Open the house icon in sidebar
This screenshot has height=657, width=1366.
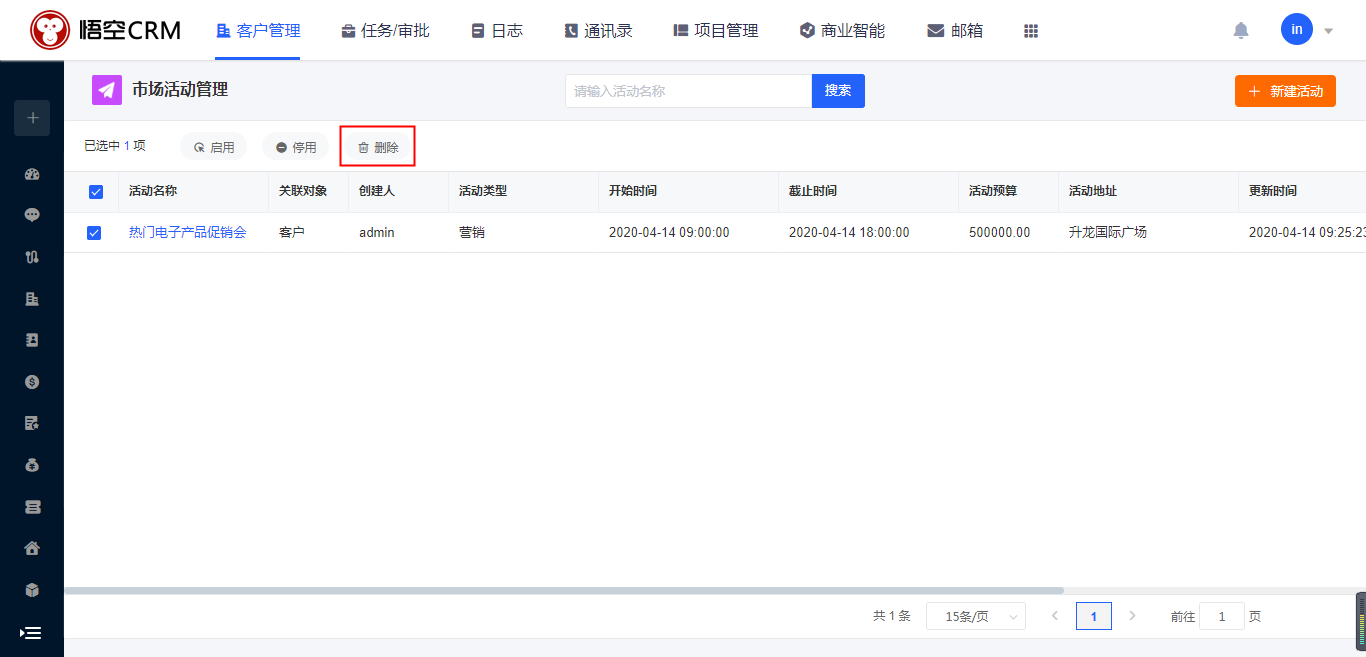pos(32,548)
